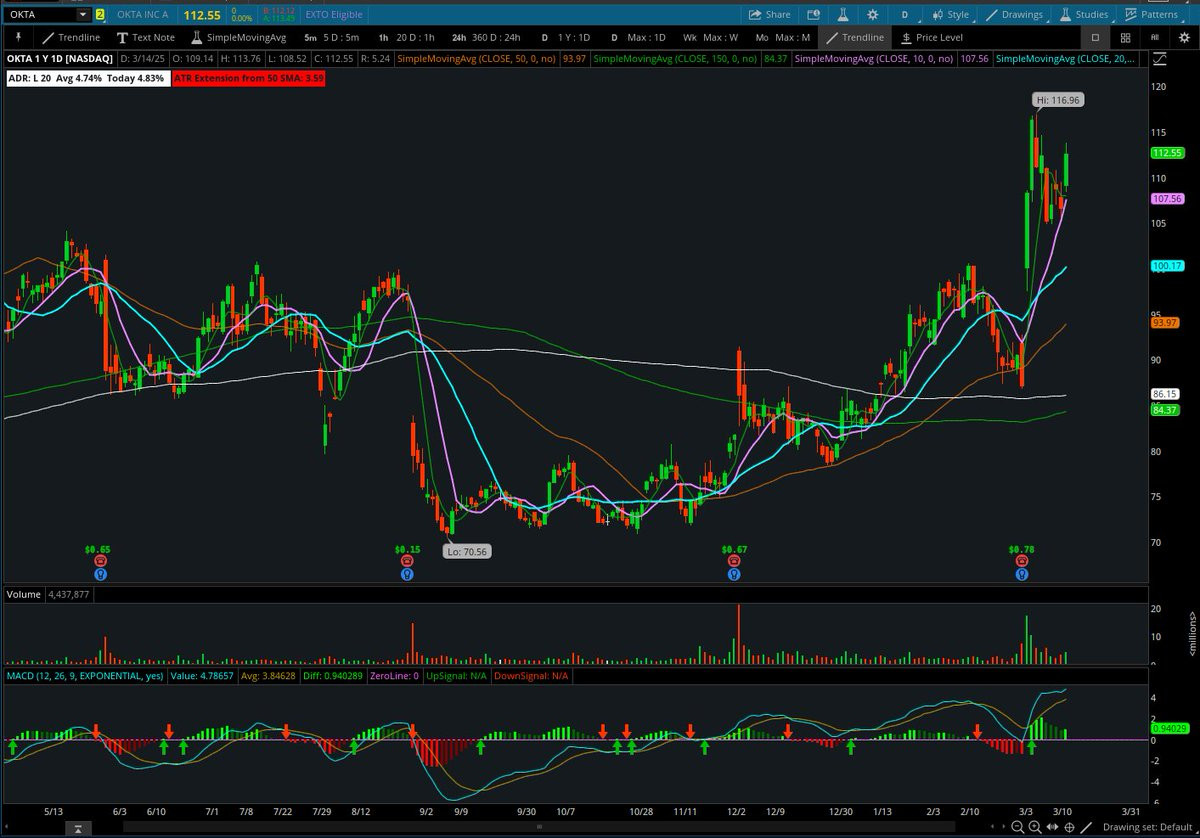Switch to 5 D : 5m timeframe
1200x838 pixels.
coord(331,38)
